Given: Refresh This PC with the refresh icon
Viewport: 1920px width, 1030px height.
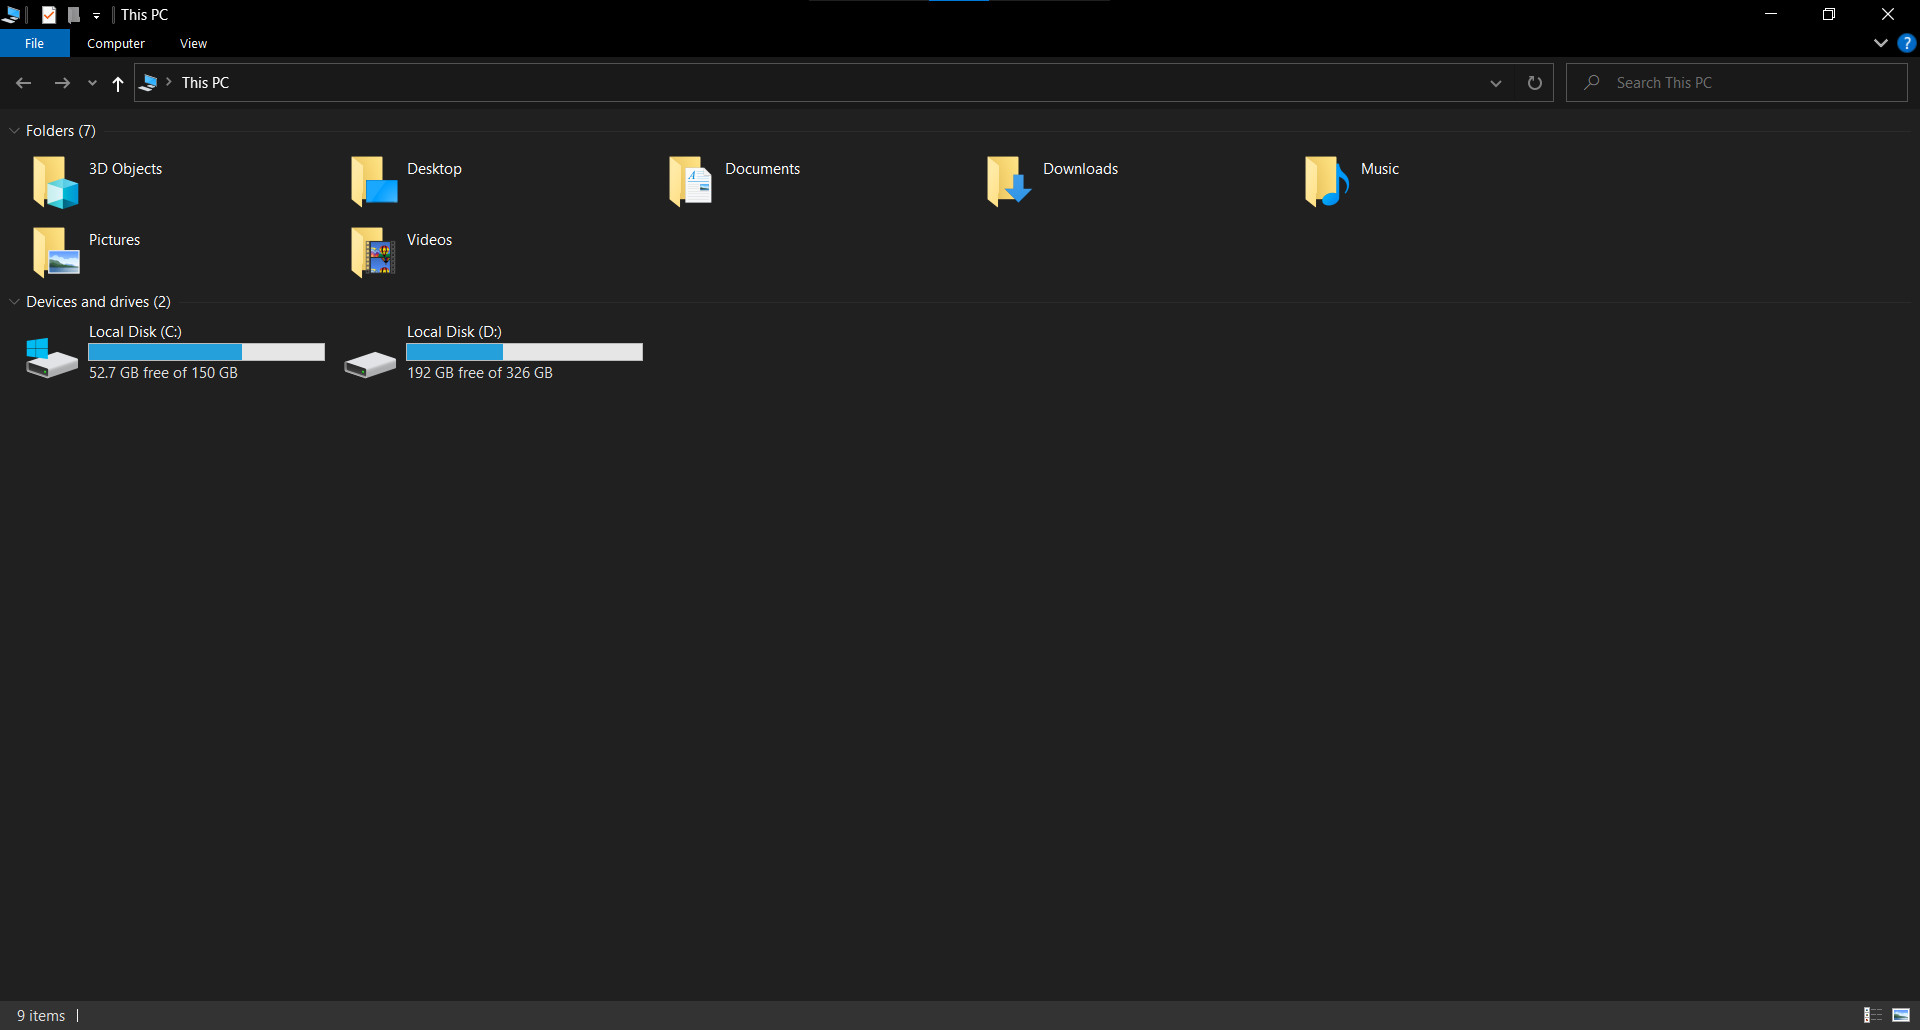Looking at the screenshot, I should pyautogui.click(x=1535, y=83).
